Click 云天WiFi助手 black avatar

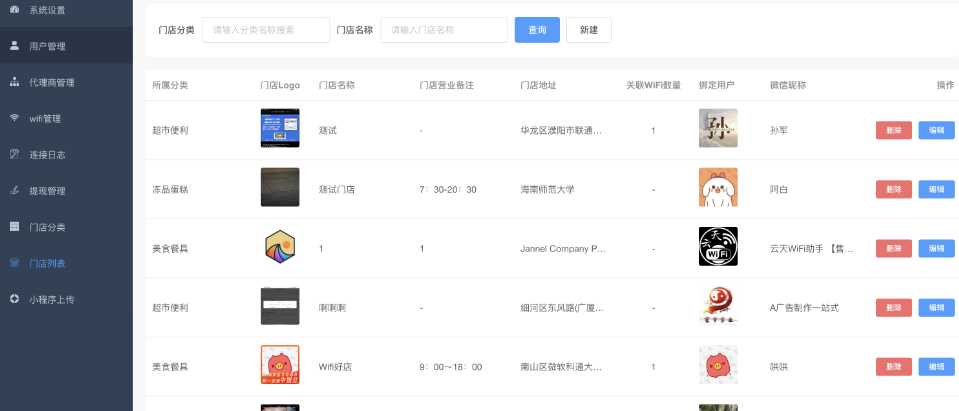click(718, 246)
